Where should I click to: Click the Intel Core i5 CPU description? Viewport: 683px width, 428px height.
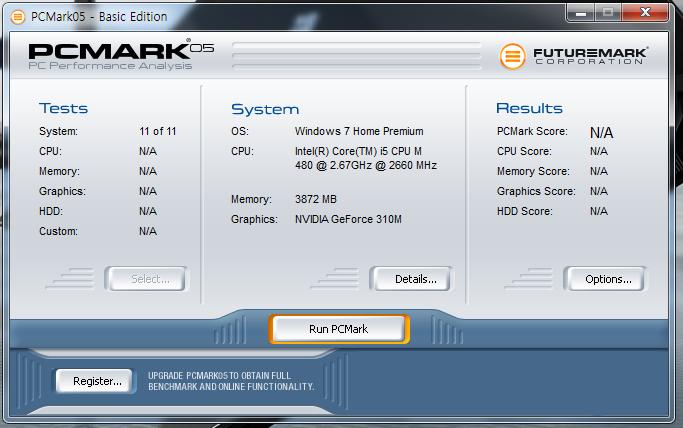366,158
